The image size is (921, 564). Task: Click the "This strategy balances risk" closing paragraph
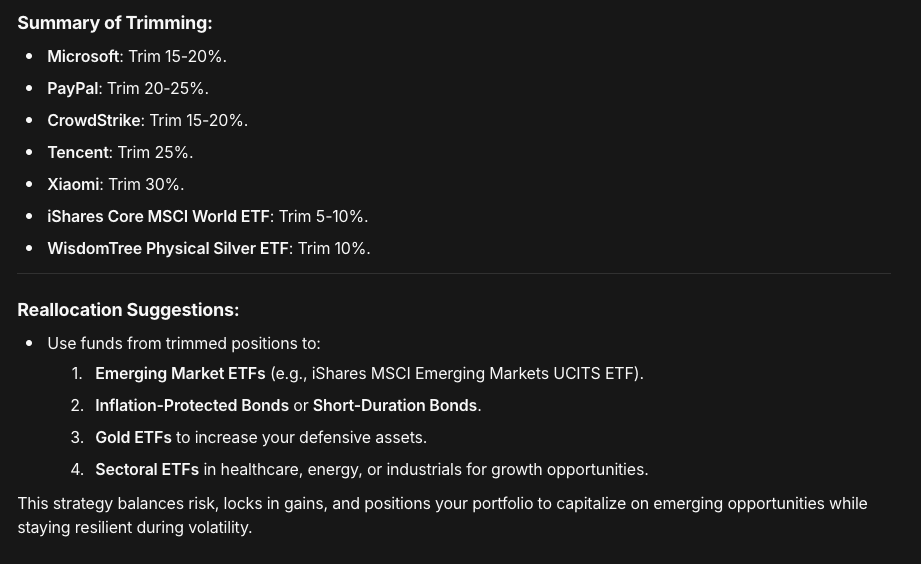pos(441,515)
